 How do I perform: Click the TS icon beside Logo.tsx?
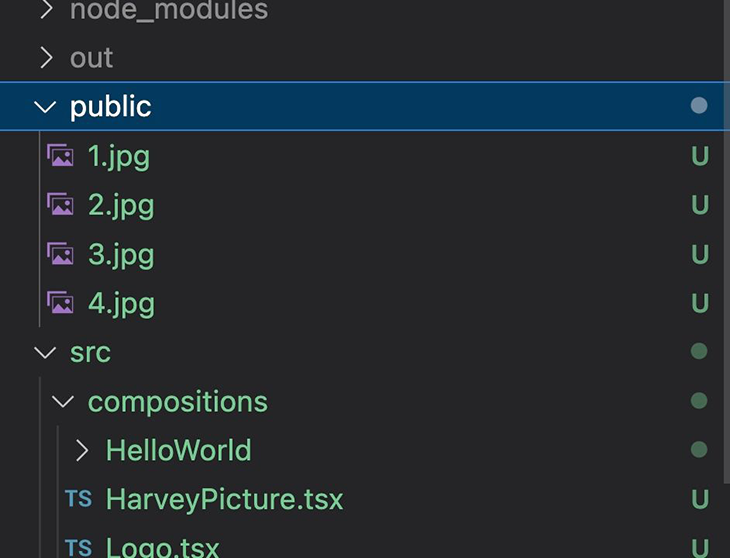tap(78, 547)
